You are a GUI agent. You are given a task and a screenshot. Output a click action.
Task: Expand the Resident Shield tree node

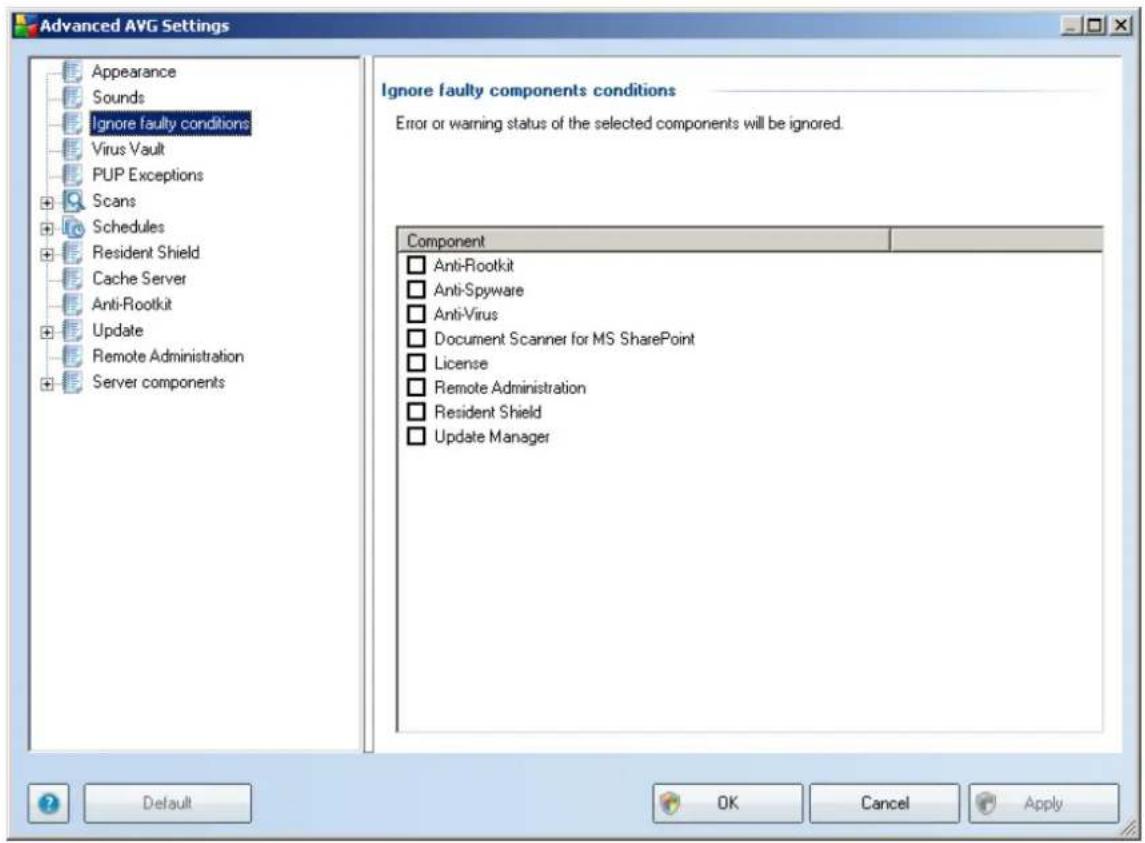pos(47,254)
